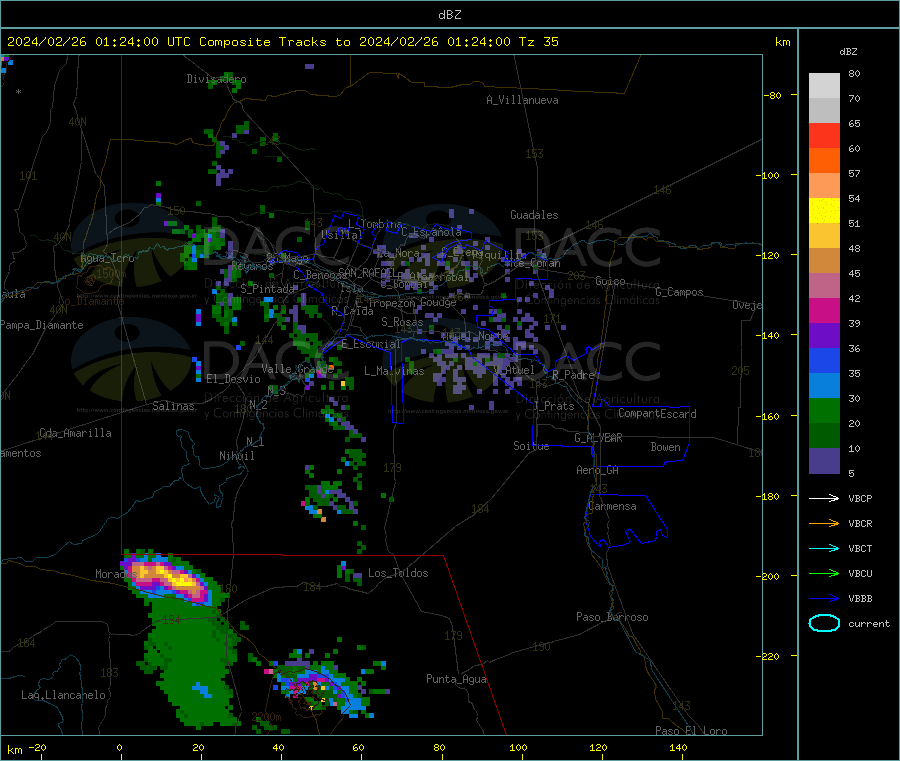Select the dark green 10-20 dBZ band
The width and height of the screenshot is (900, 761).
[824, 436]
